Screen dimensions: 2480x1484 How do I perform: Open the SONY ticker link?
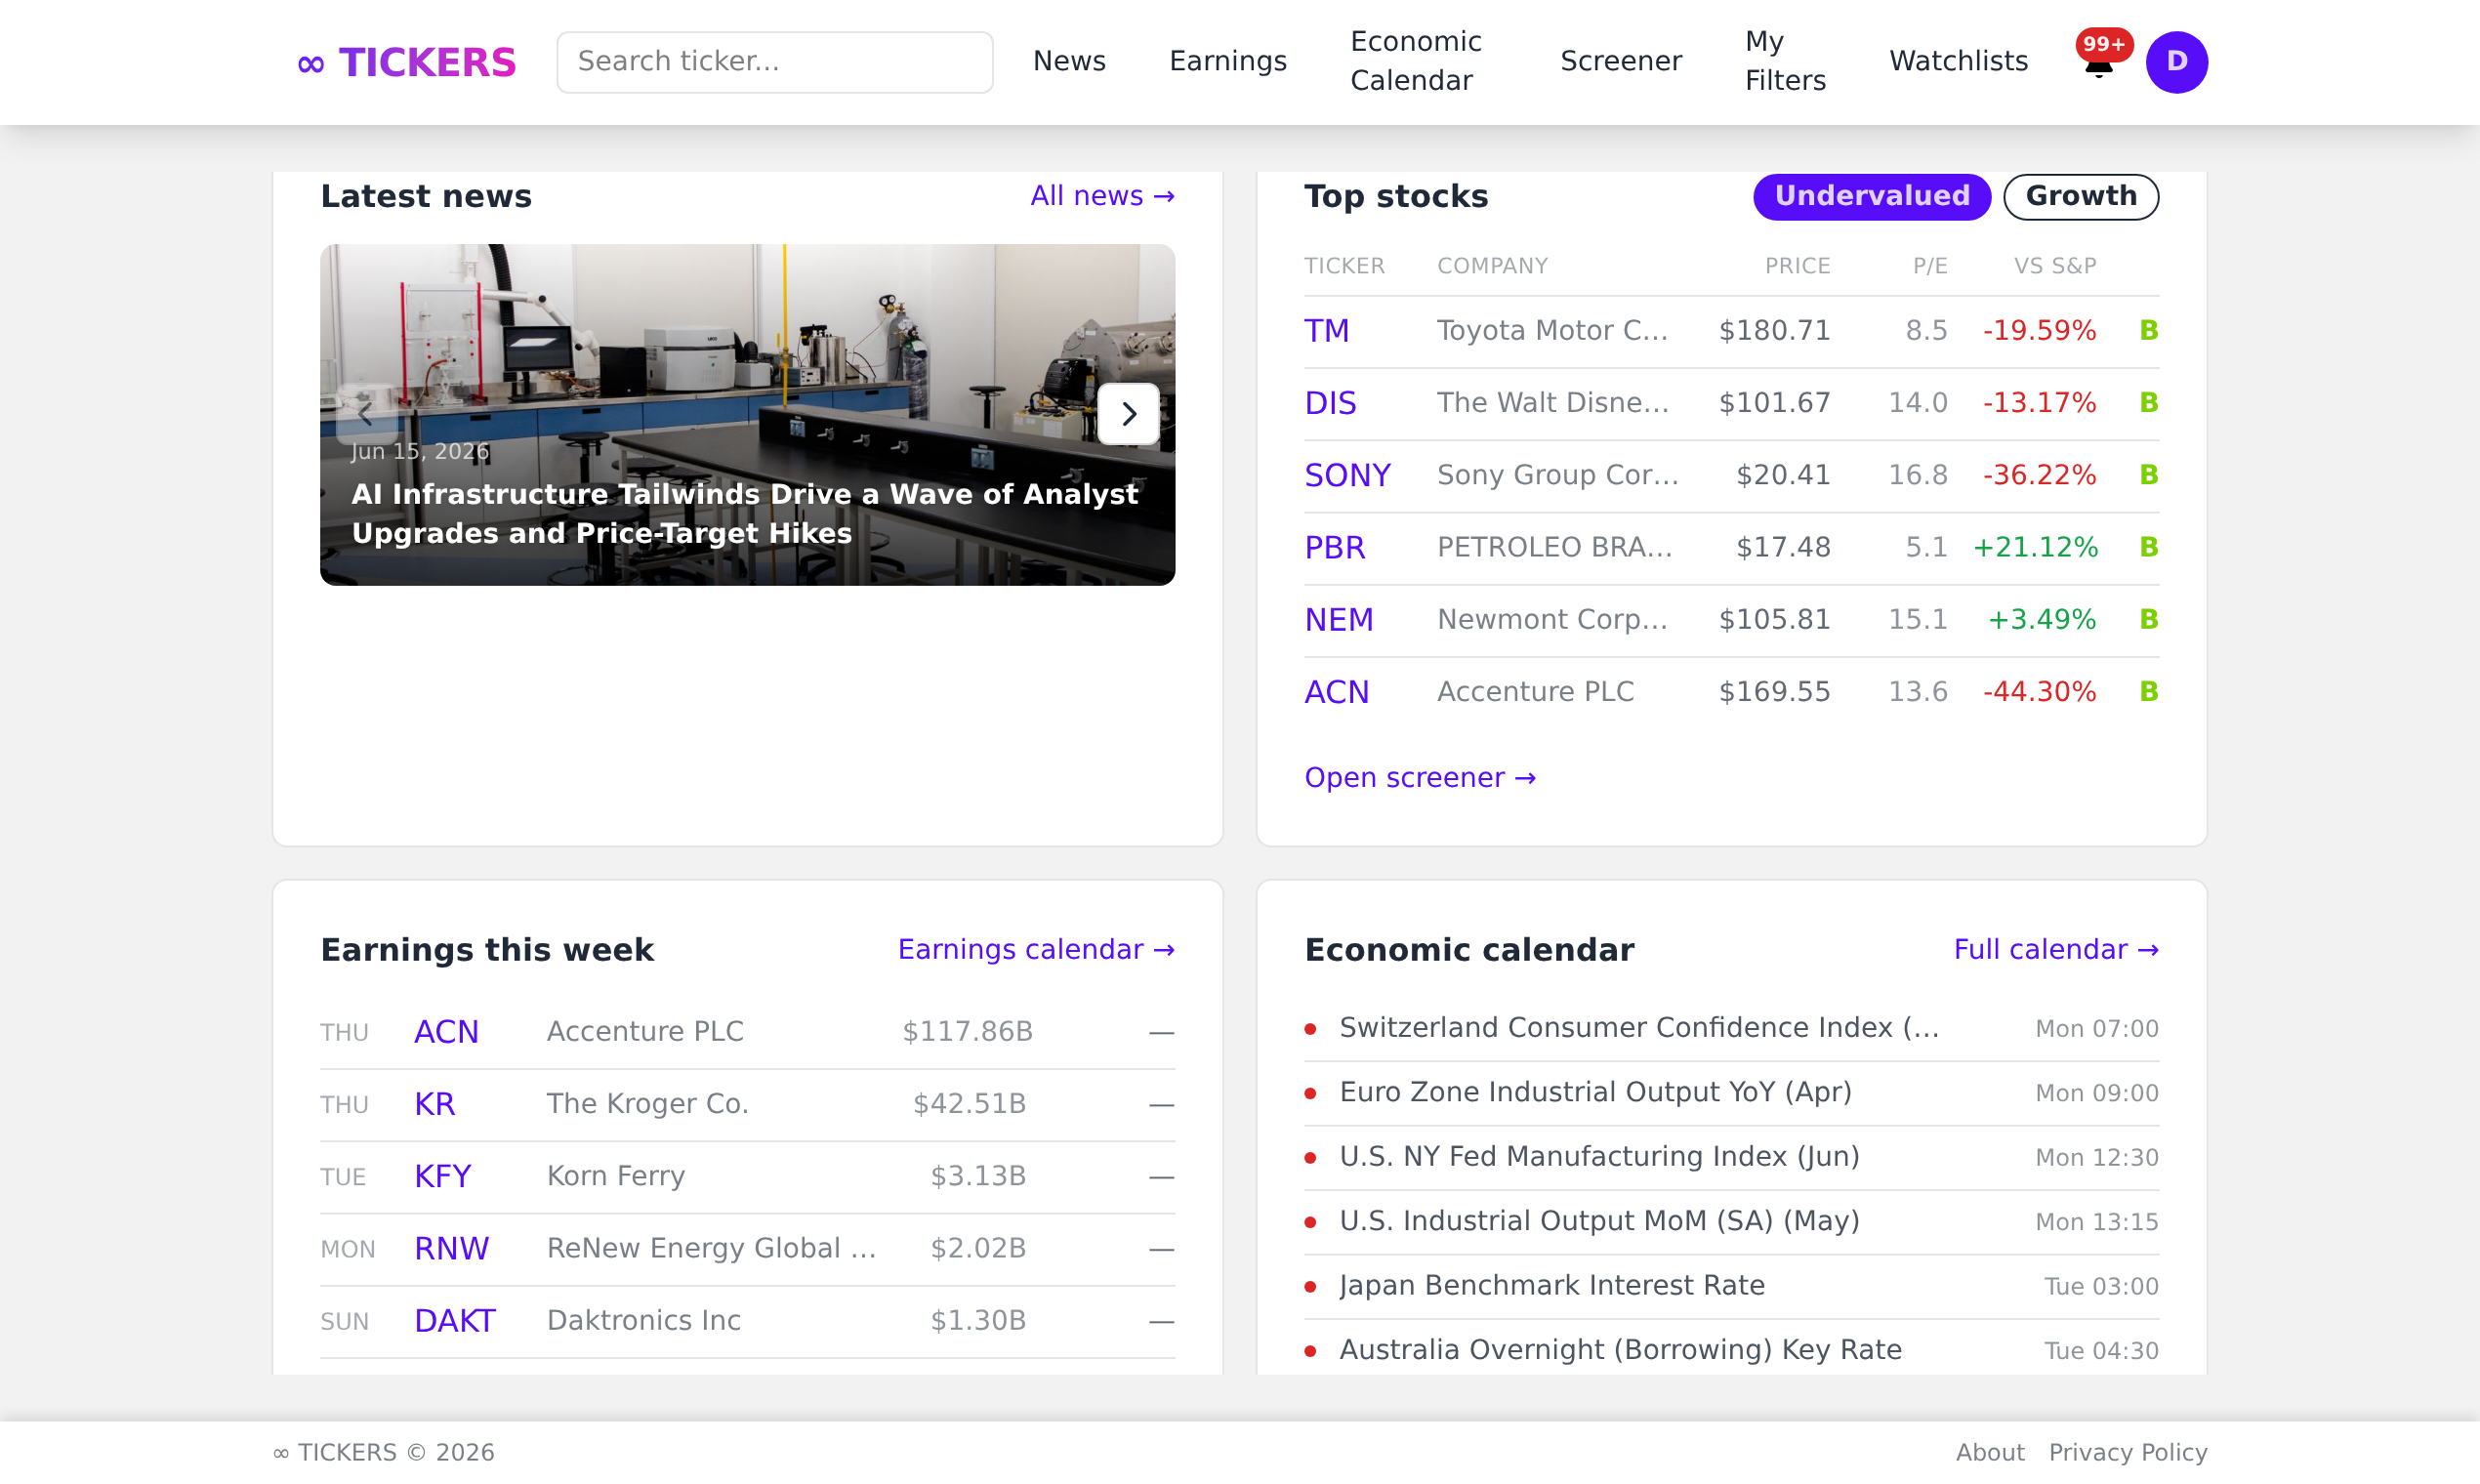[x=1347, y=475]
